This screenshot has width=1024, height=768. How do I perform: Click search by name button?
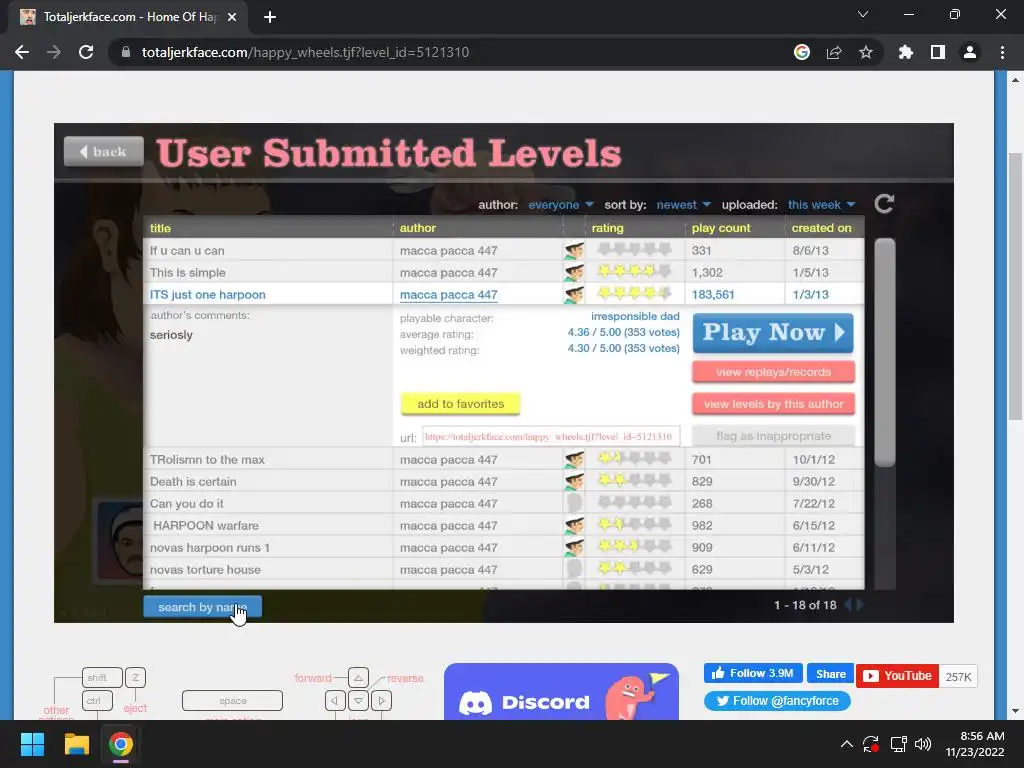(x=202, y=607)
